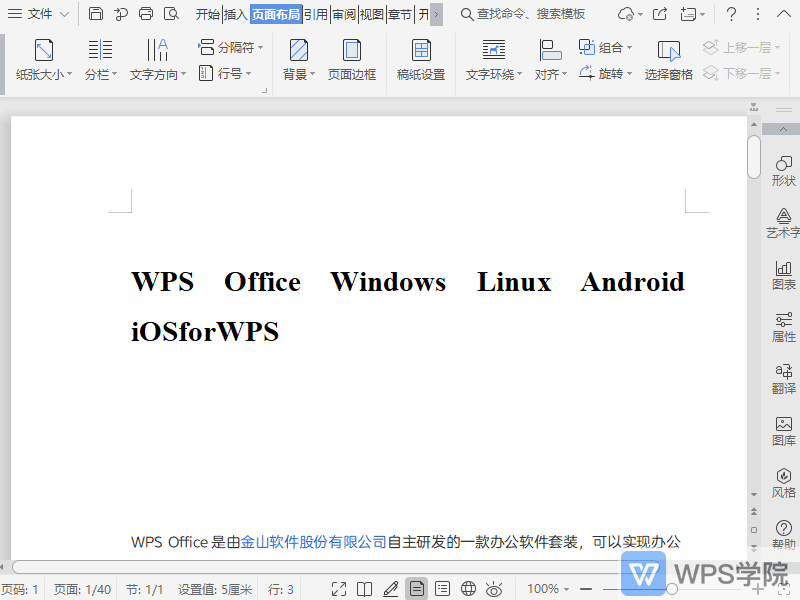
Task: Click the share document icon
Action: (x=660, y=14)
